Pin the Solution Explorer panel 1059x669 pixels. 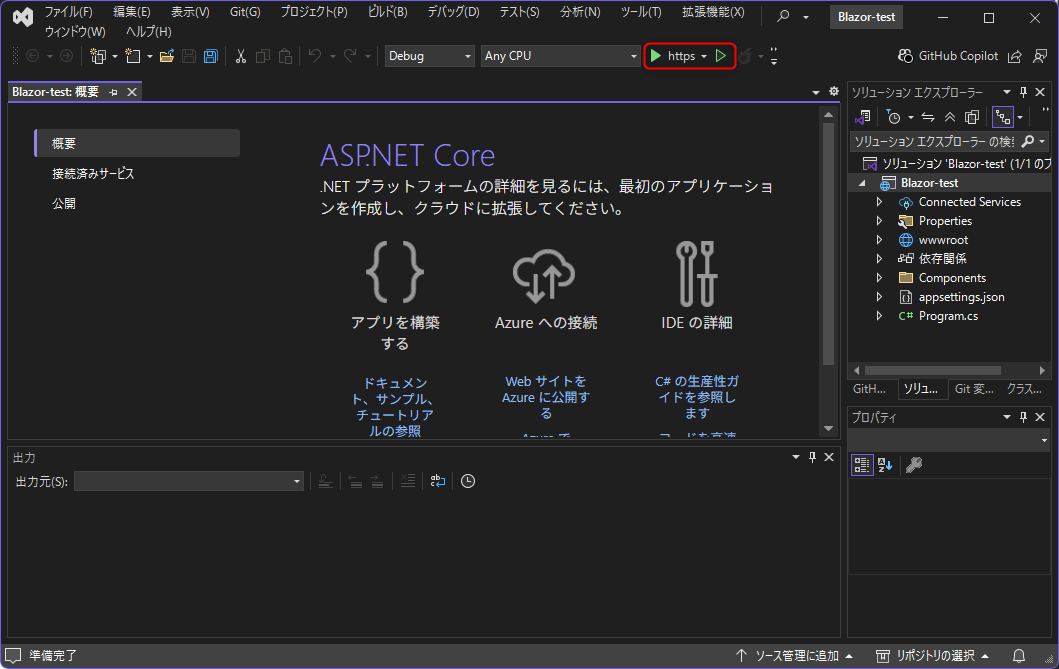pos(1021,91)
